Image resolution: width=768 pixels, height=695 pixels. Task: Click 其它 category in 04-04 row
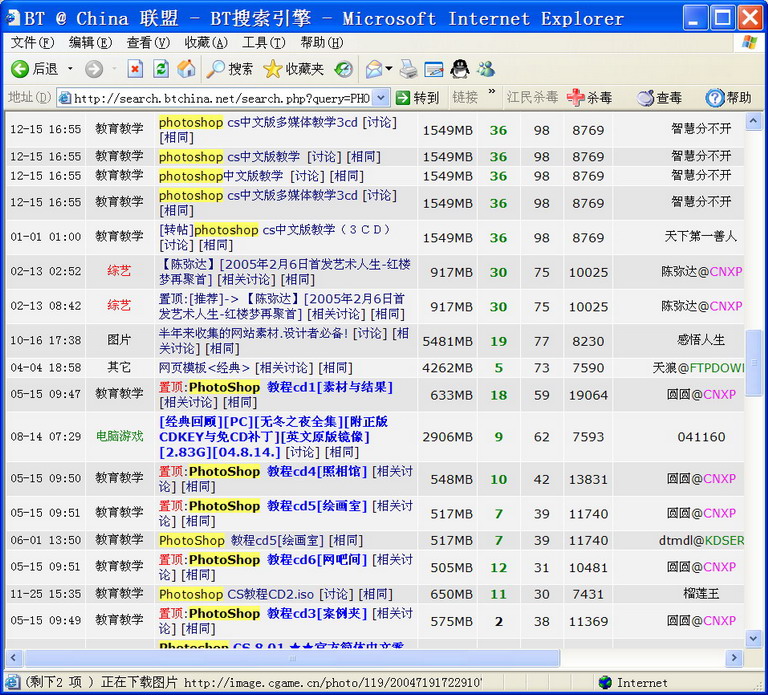(119, 367)
